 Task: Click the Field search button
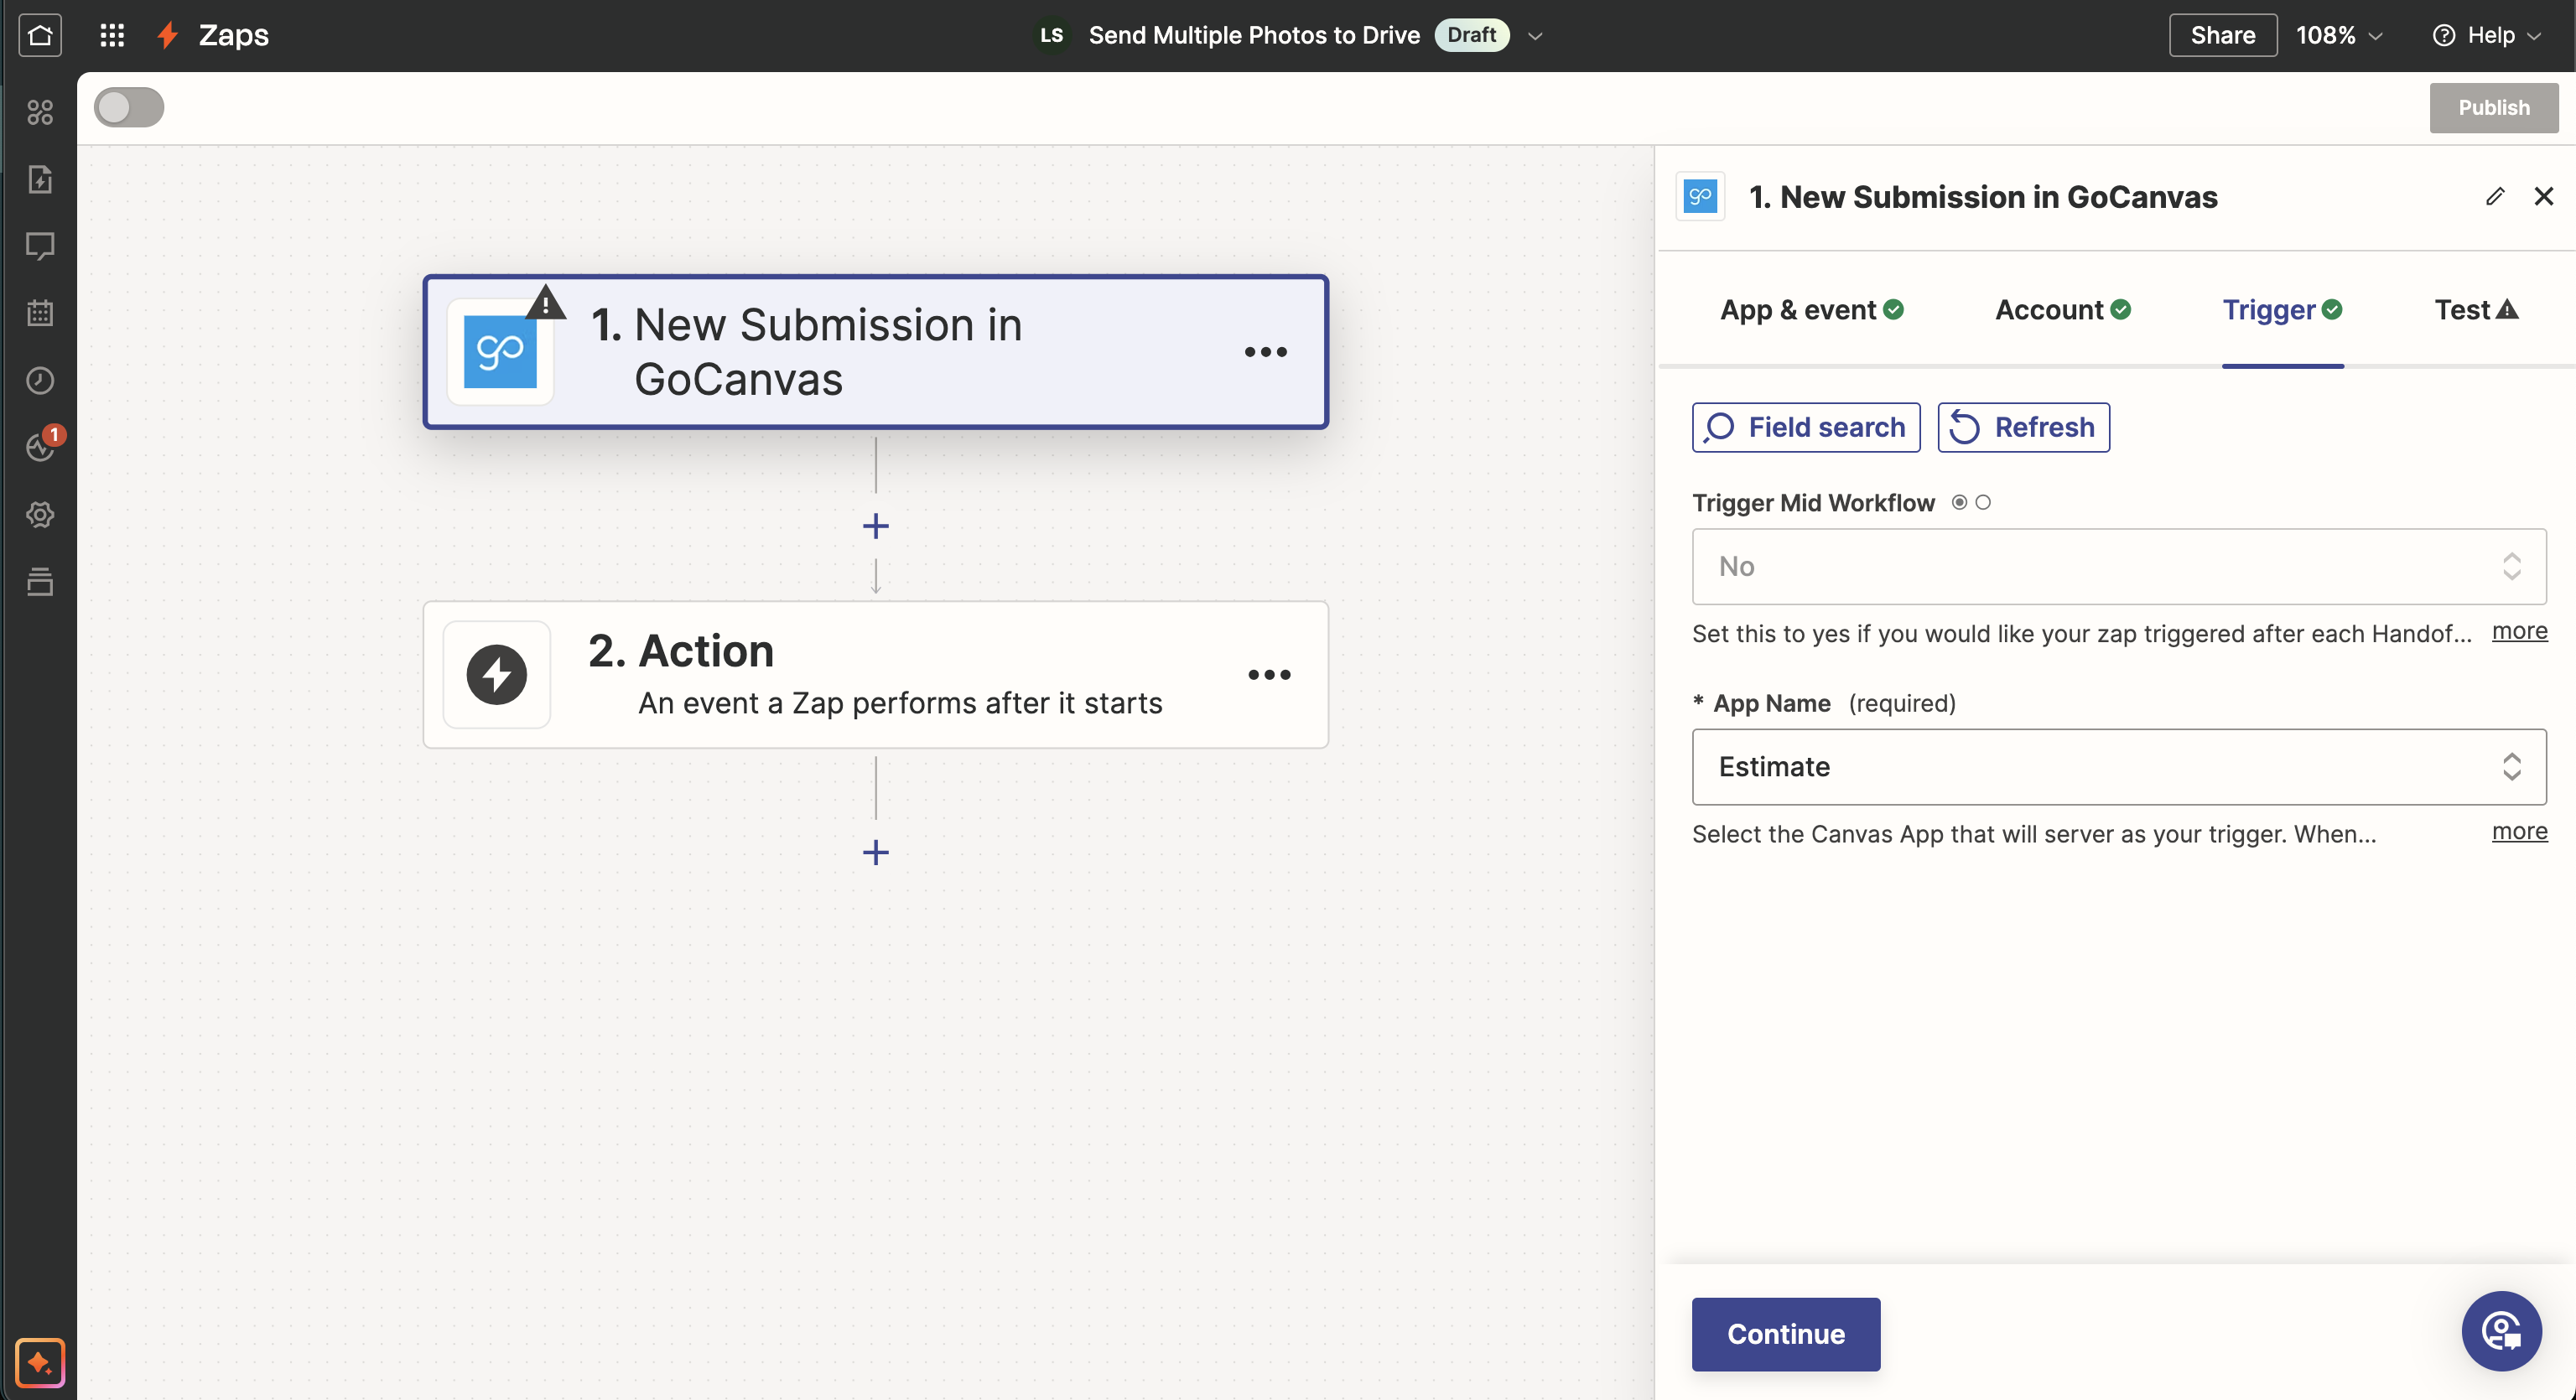1806,427
